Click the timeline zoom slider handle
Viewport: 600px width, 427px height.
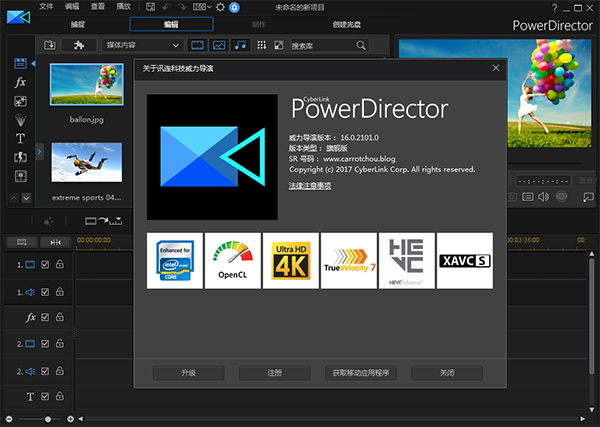[47, 418]
